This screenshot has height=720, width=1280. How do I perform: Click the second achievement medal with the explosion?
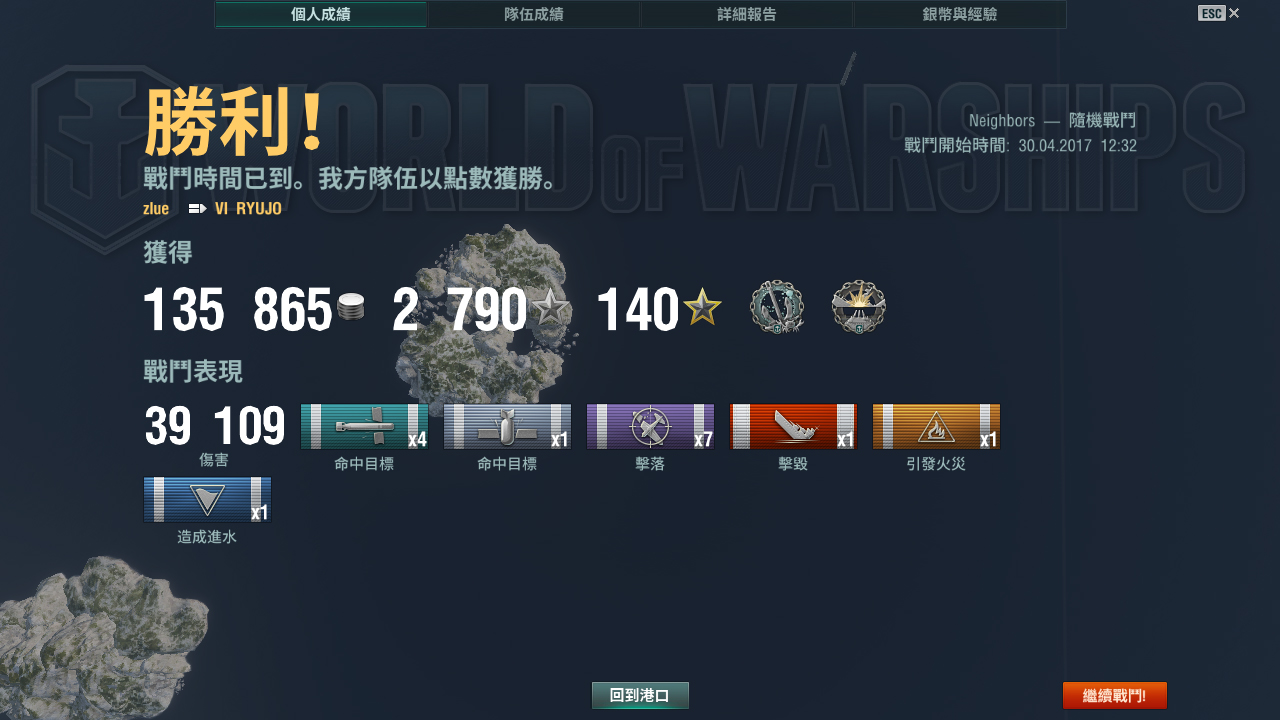(859, 307)
